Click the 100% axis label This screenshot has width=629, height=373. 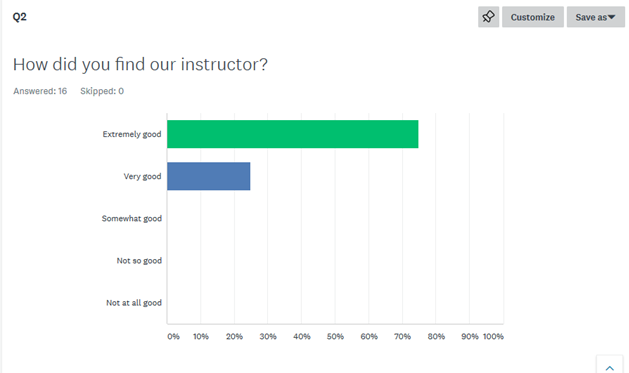tap(493, 337)
